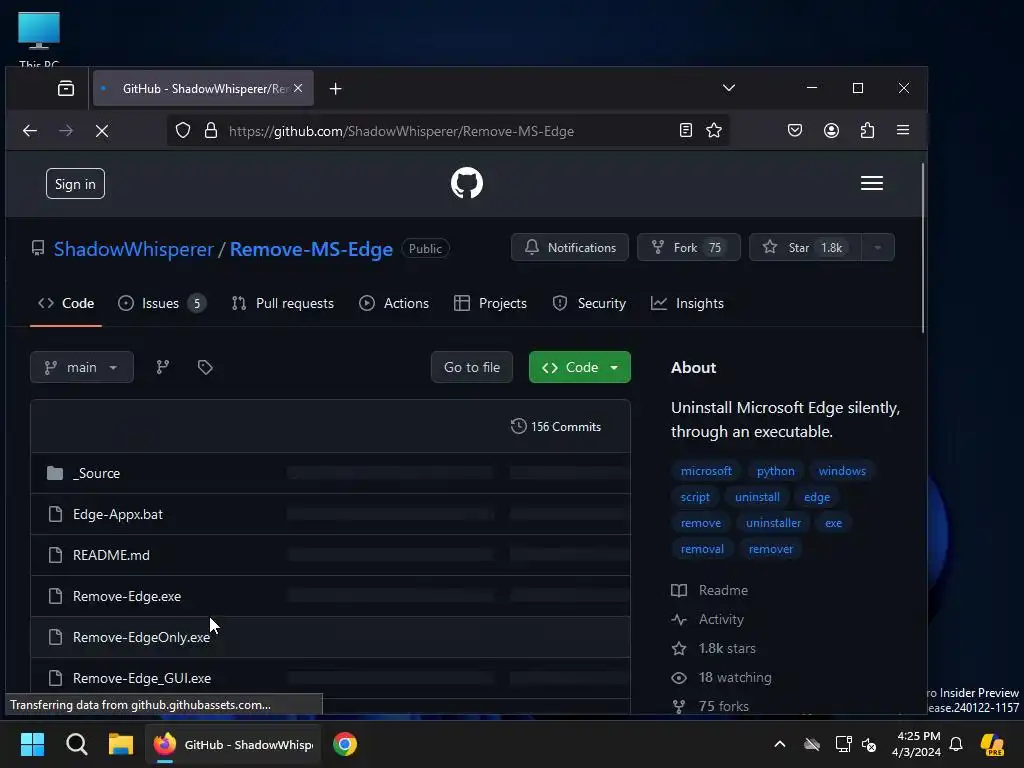Fork the repository
This screenshot has width=1024, height=768.
(x=689, y=248)
